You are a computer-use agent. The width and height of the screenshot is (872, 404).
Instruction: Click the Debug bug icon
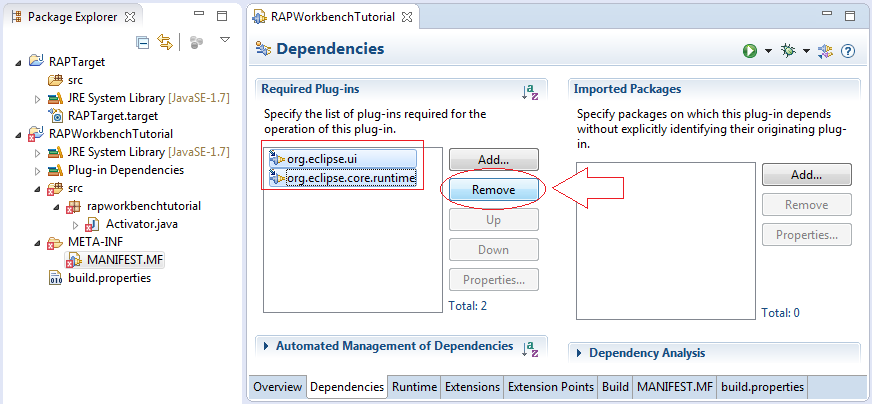coord(788,51)
